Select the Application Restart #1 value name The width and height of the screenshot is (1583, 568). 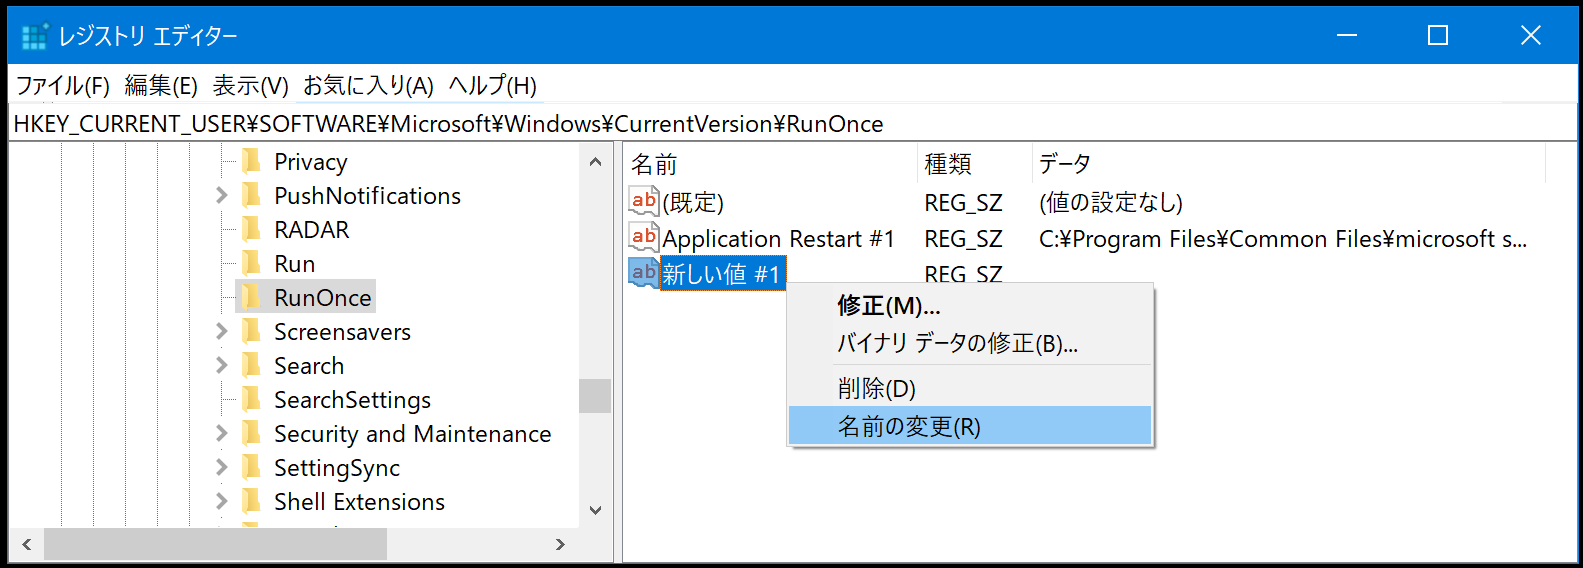tap(779, 238)
